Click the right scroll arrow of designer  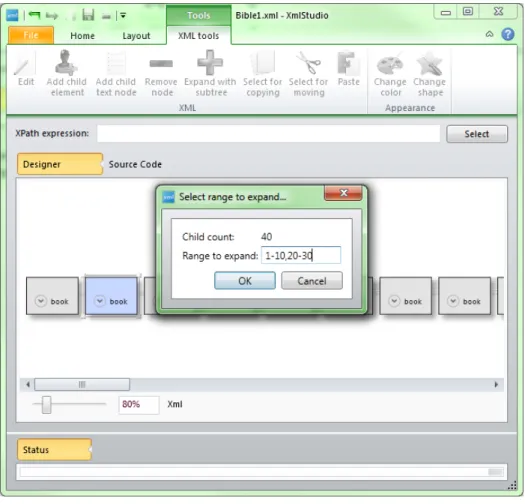(496, 384)
